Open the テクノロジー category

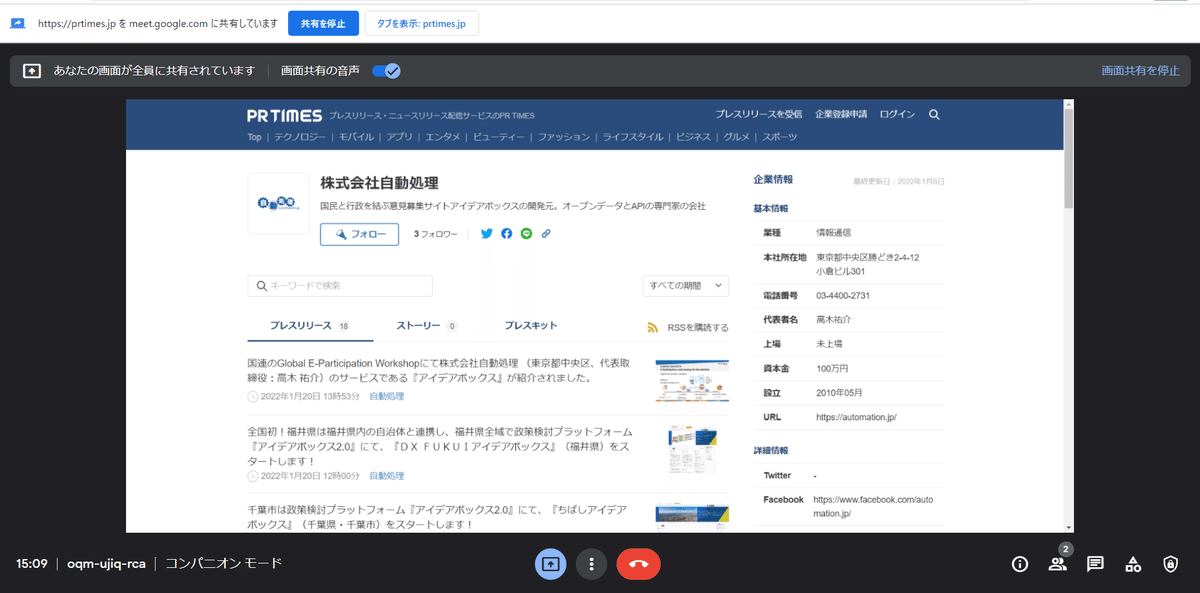(300, 137)
